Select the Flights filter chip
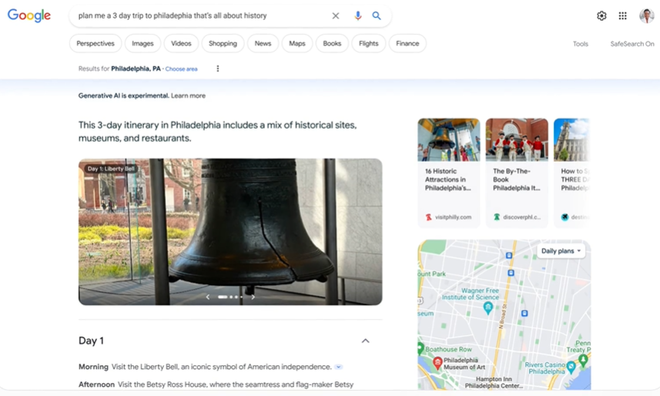Viewport: 660px width, 396px height. pyautogui.click(x=369, y=43)
